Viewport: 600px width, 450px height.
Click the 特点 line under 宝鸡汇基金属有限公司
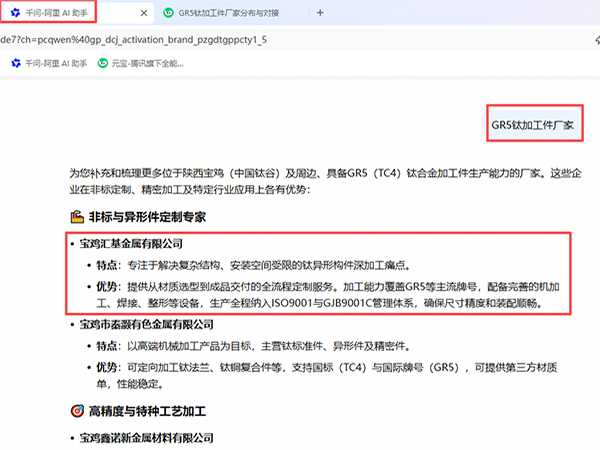tap(253, 265)
